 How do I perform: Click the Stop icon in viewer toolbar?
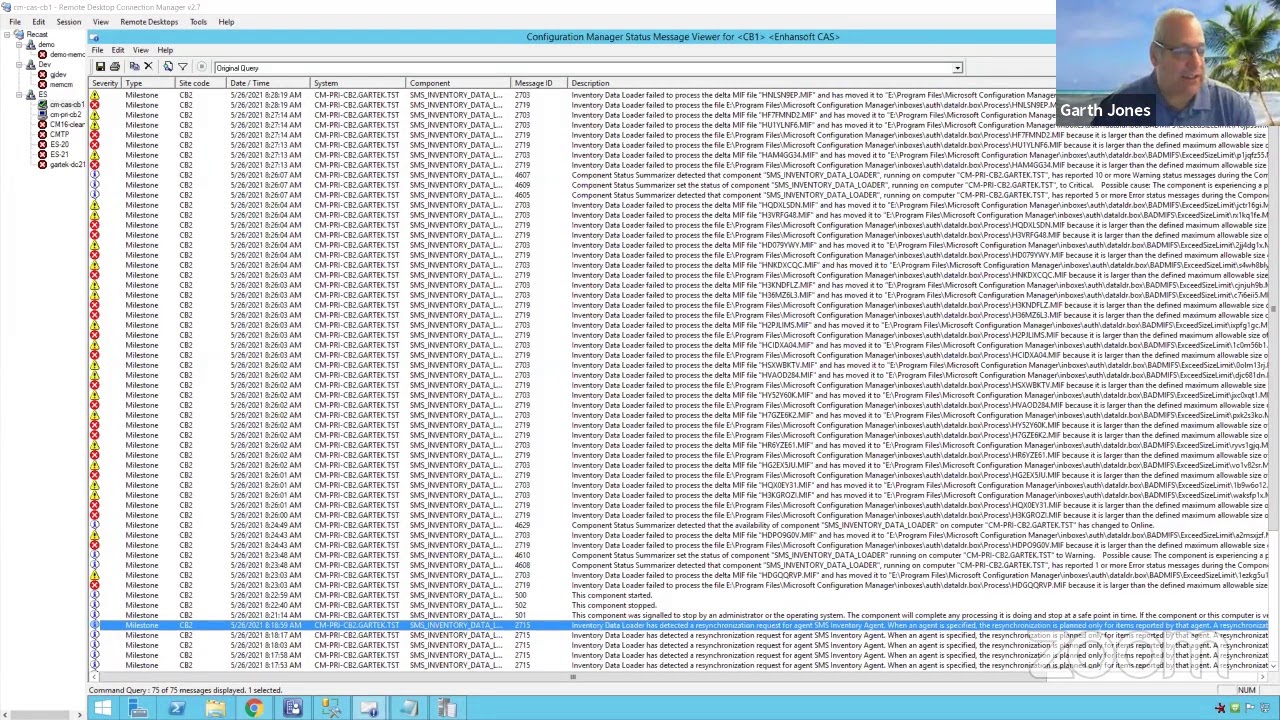pyautogui.click(x=201, y=67)
